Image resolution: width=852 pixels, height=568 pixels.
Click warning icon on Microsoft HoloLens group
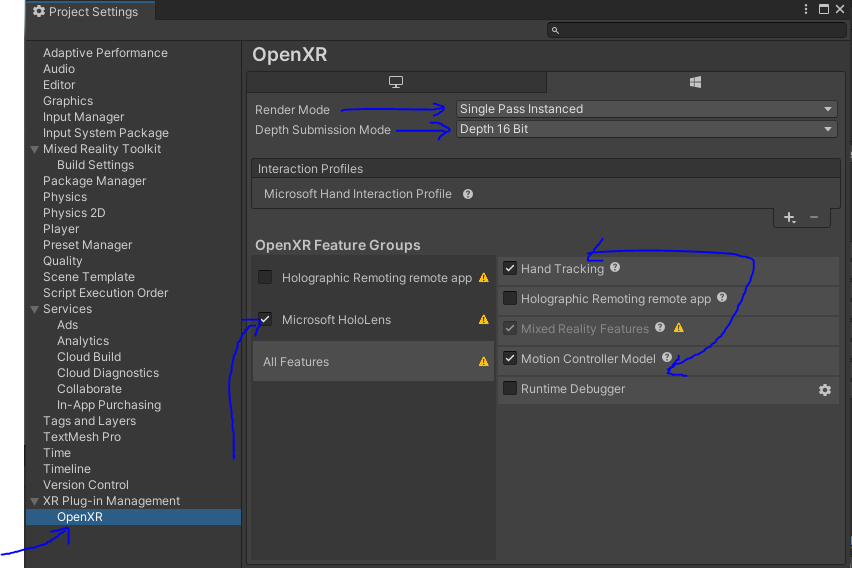coord(484,320)
